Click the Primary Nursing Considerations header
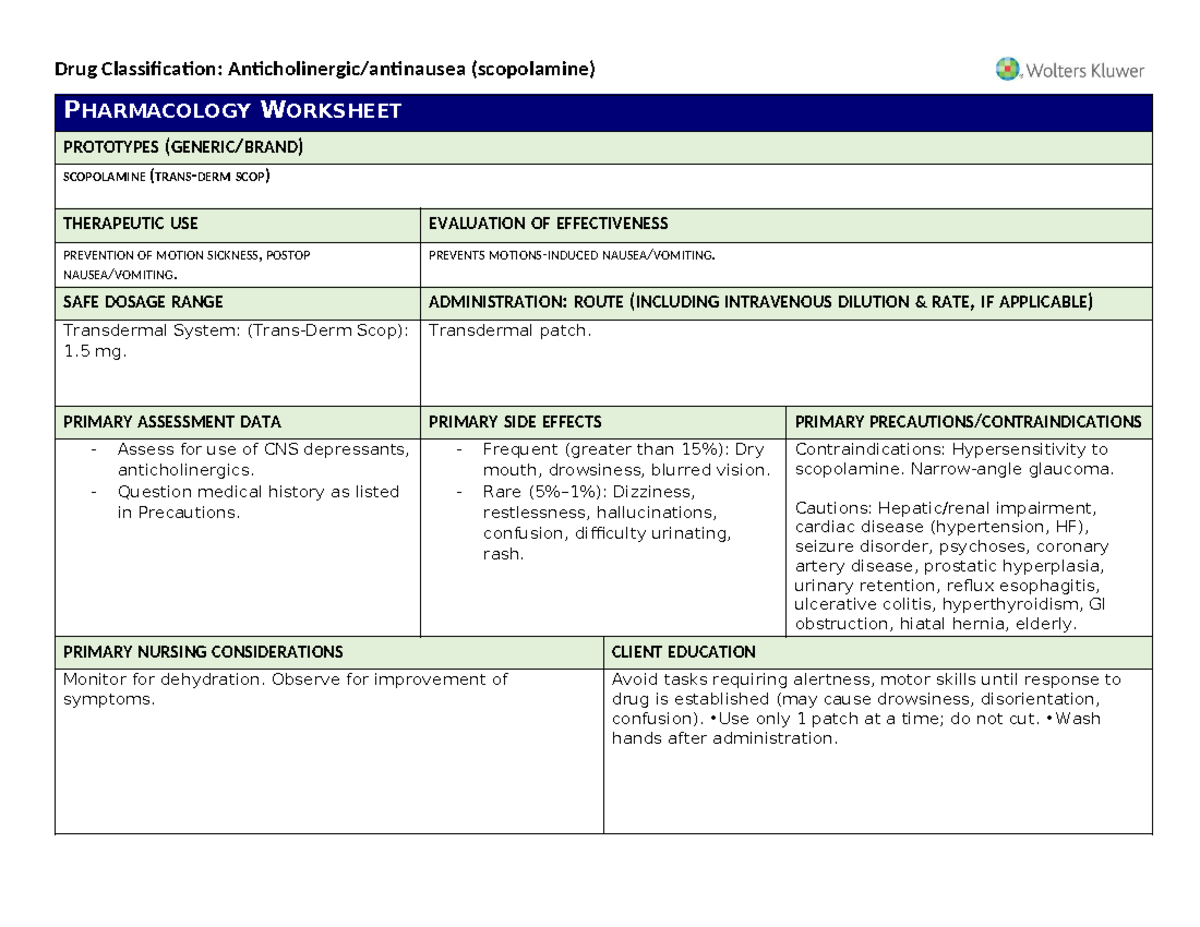Image resolution: width=1200 pixels, height=927 pixels. (x=203, y=652)
